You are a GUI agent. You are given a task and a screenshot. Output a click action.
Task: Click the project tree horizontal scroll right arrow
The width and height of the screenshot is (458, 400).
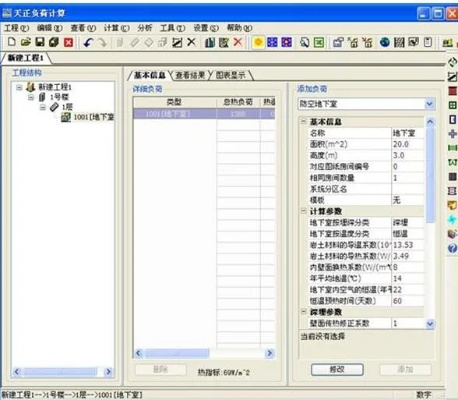tap(108, 371)
